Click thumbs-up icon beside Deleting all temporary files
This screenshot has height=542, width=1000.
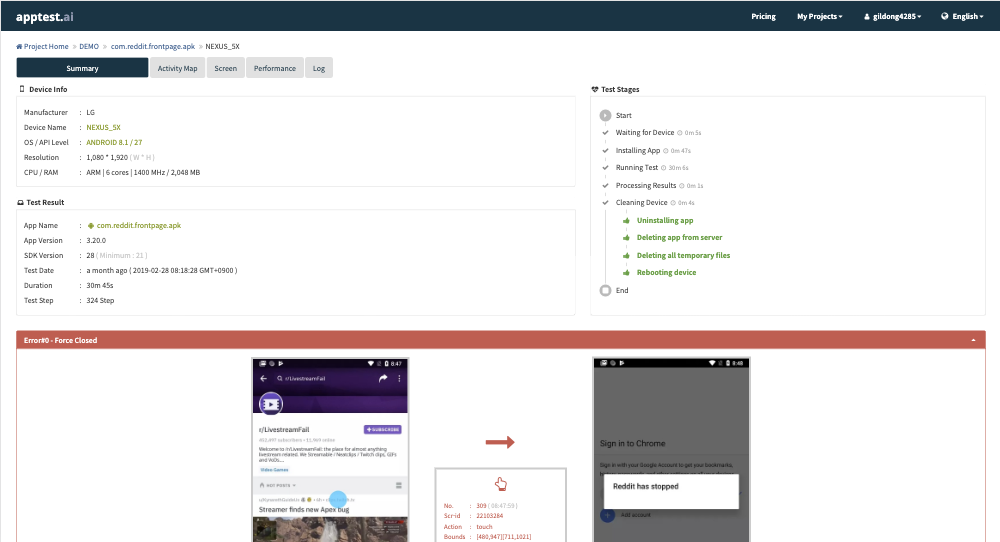click(x=626, y=256)
